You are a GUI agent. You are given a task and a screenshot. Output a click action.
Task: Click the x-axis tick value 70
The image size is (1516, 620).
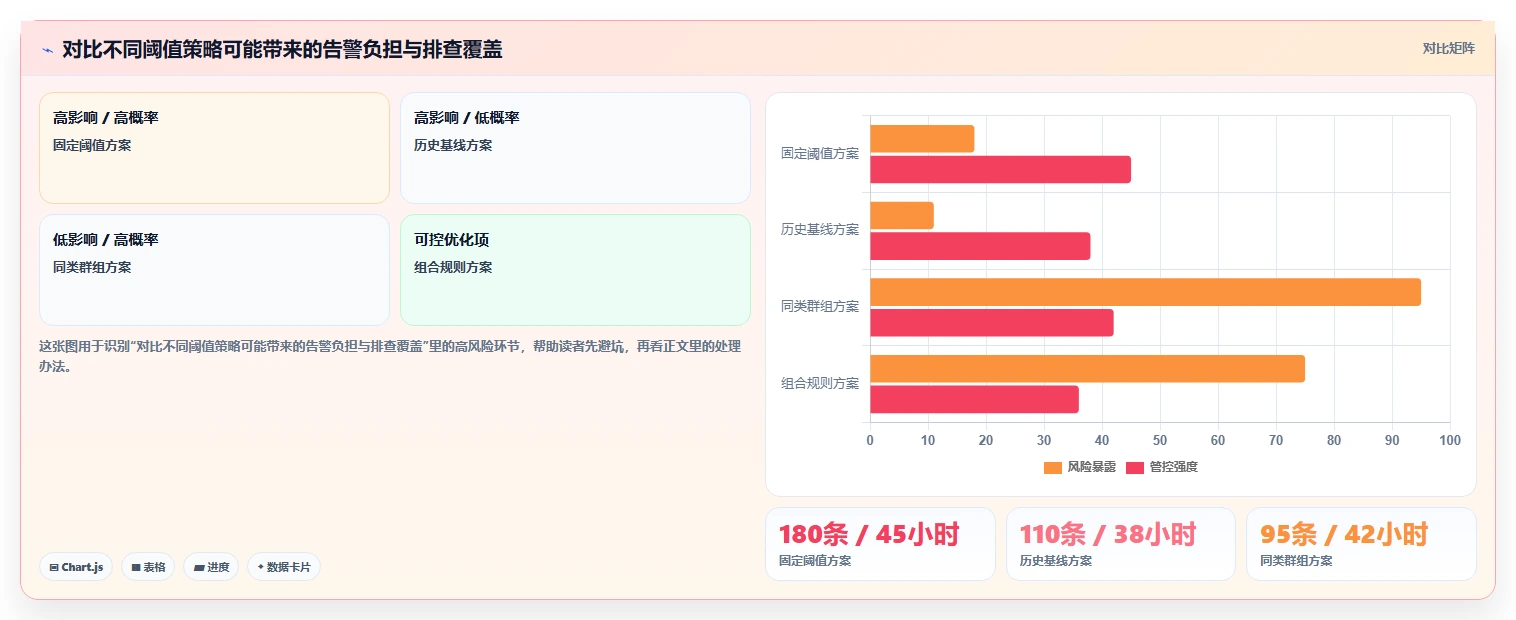click(x=1276, y=441)
